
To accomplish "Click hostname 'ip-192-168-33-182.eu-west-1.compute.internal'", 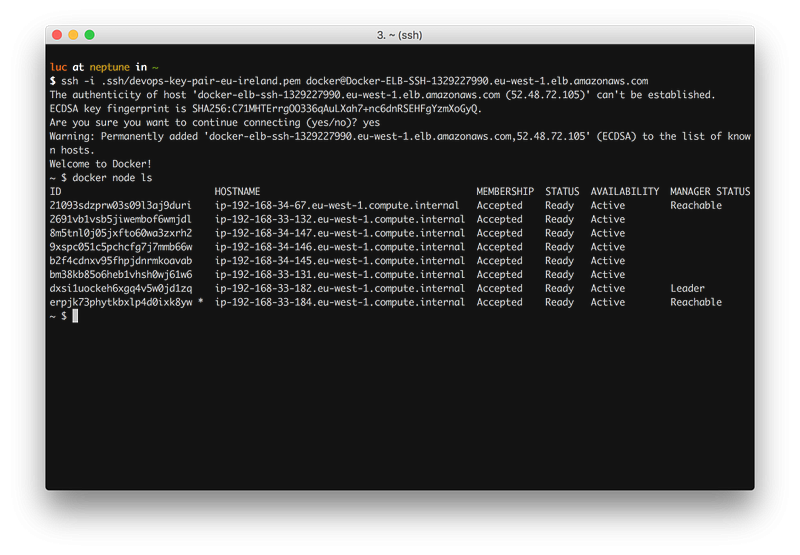I will tap(340, 288).
